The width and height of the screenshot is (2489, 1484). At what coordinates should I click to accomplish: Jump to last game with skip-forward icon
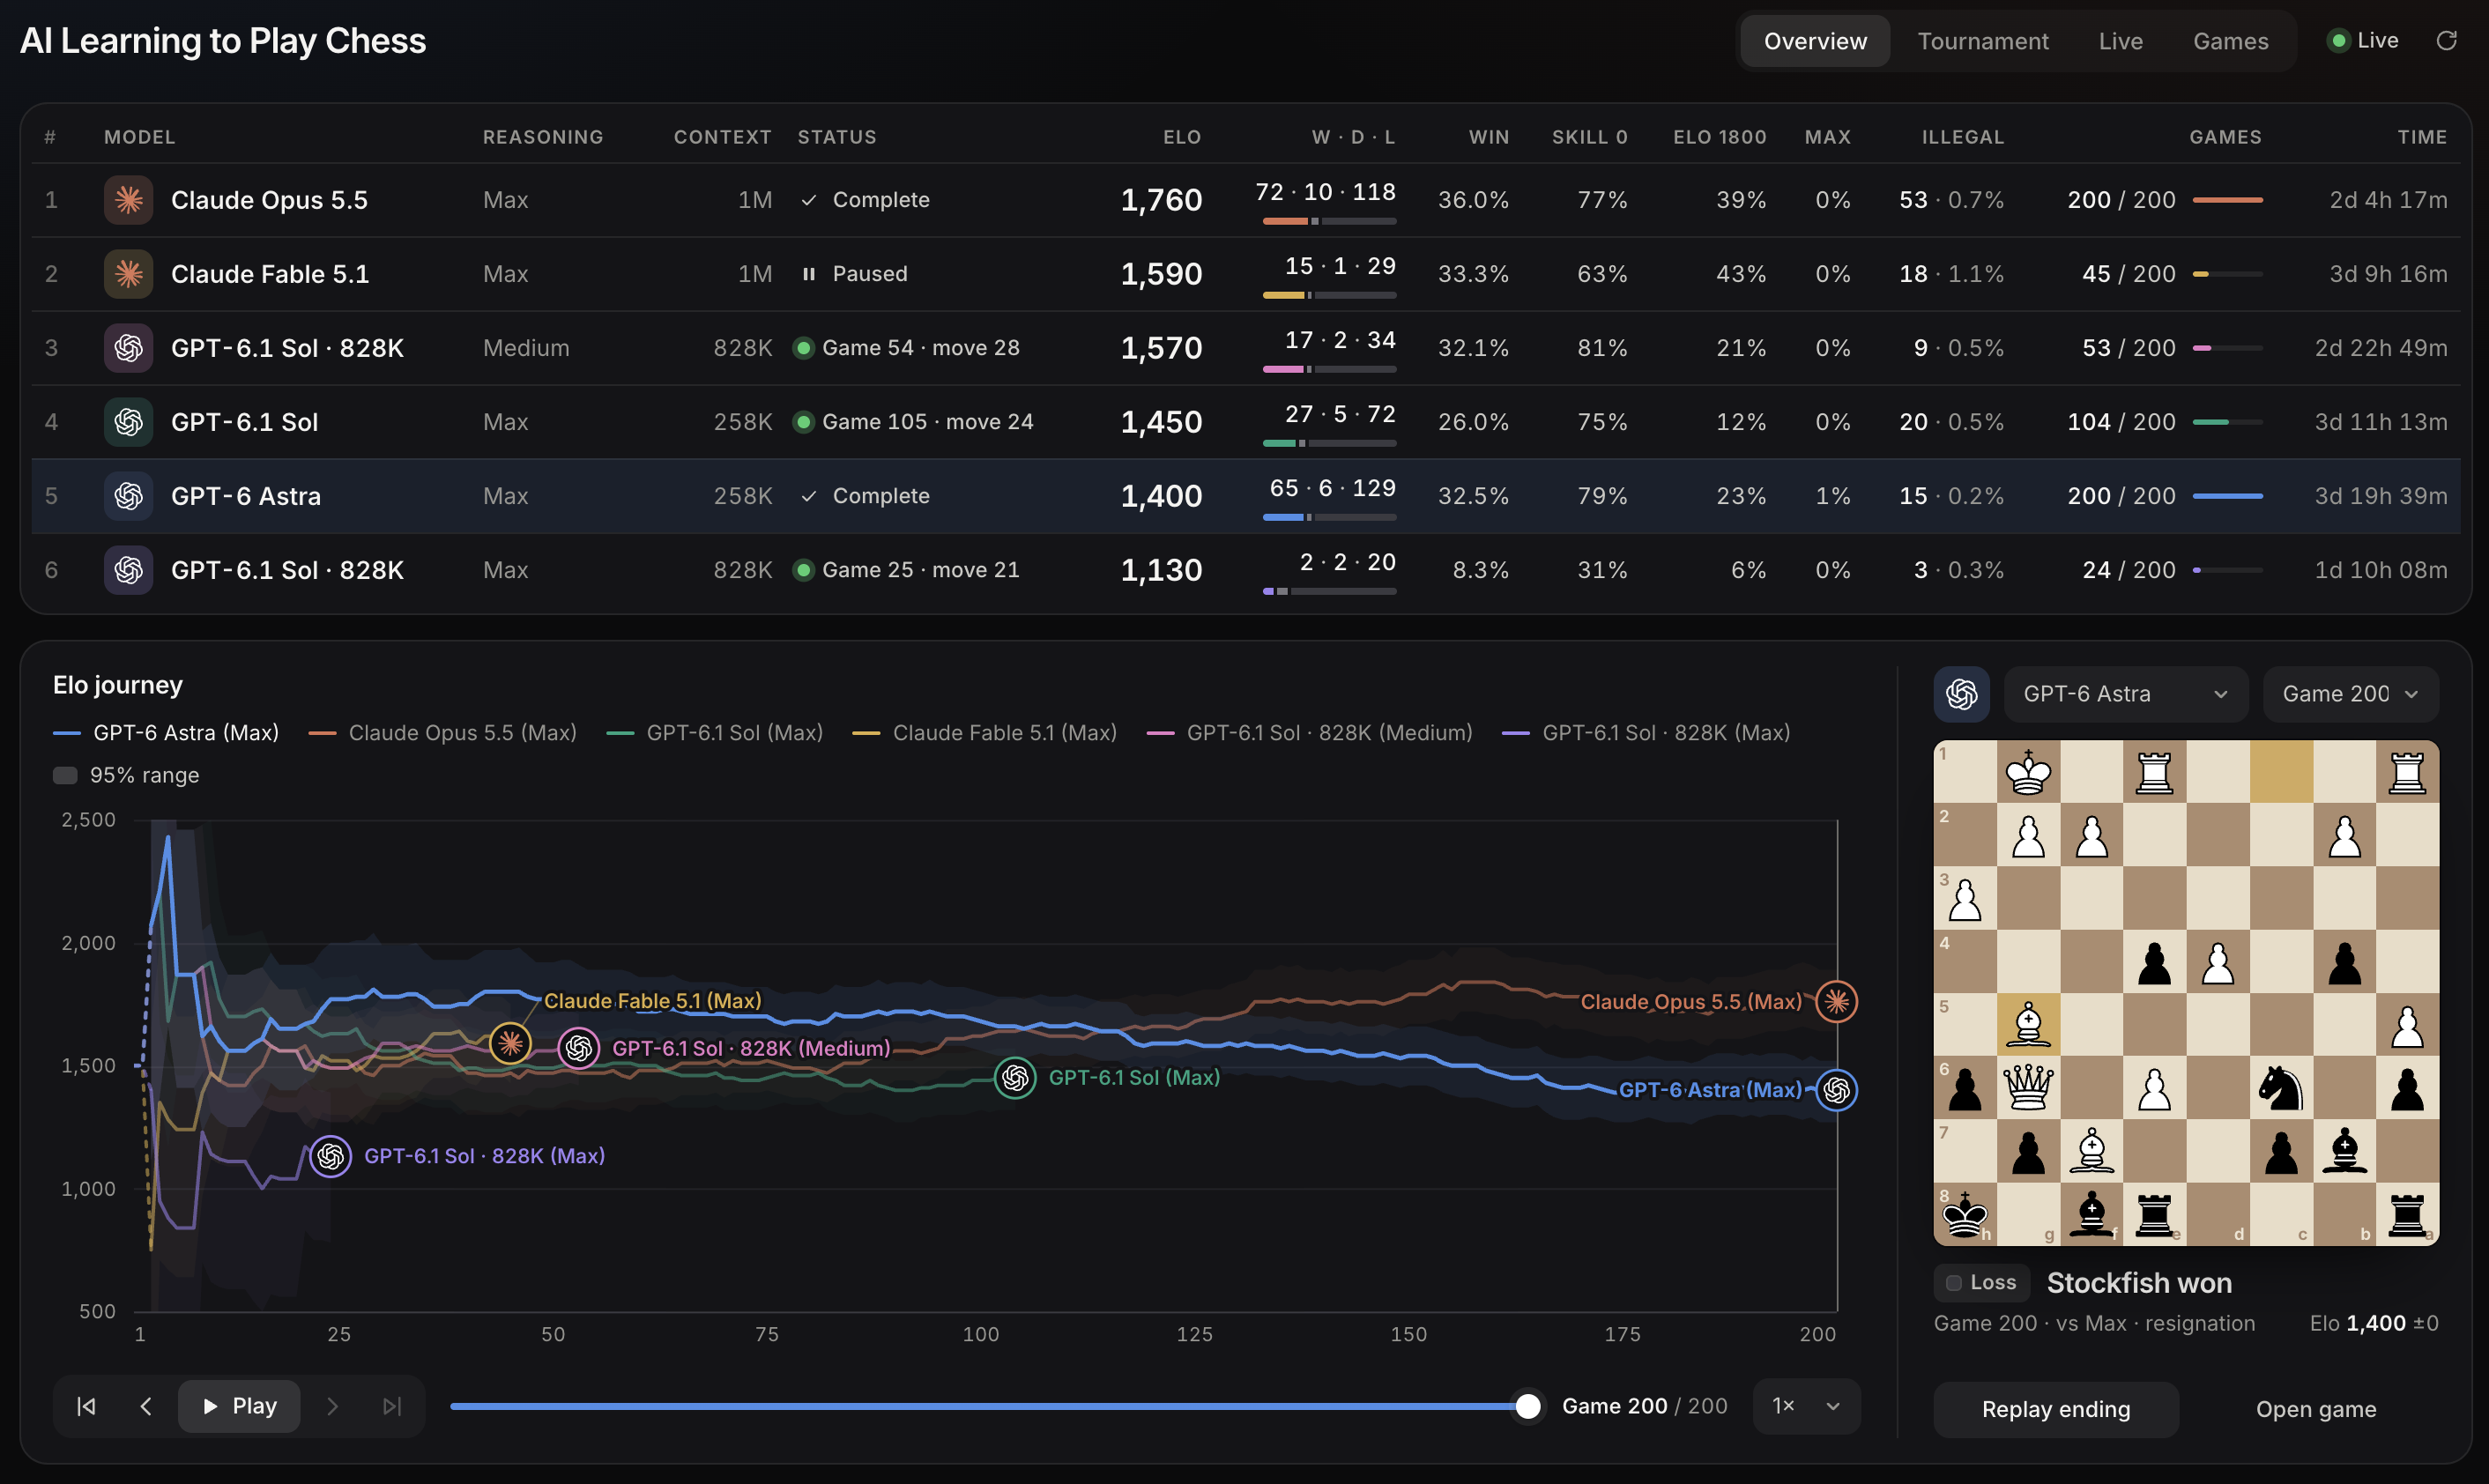point(392,1406)
